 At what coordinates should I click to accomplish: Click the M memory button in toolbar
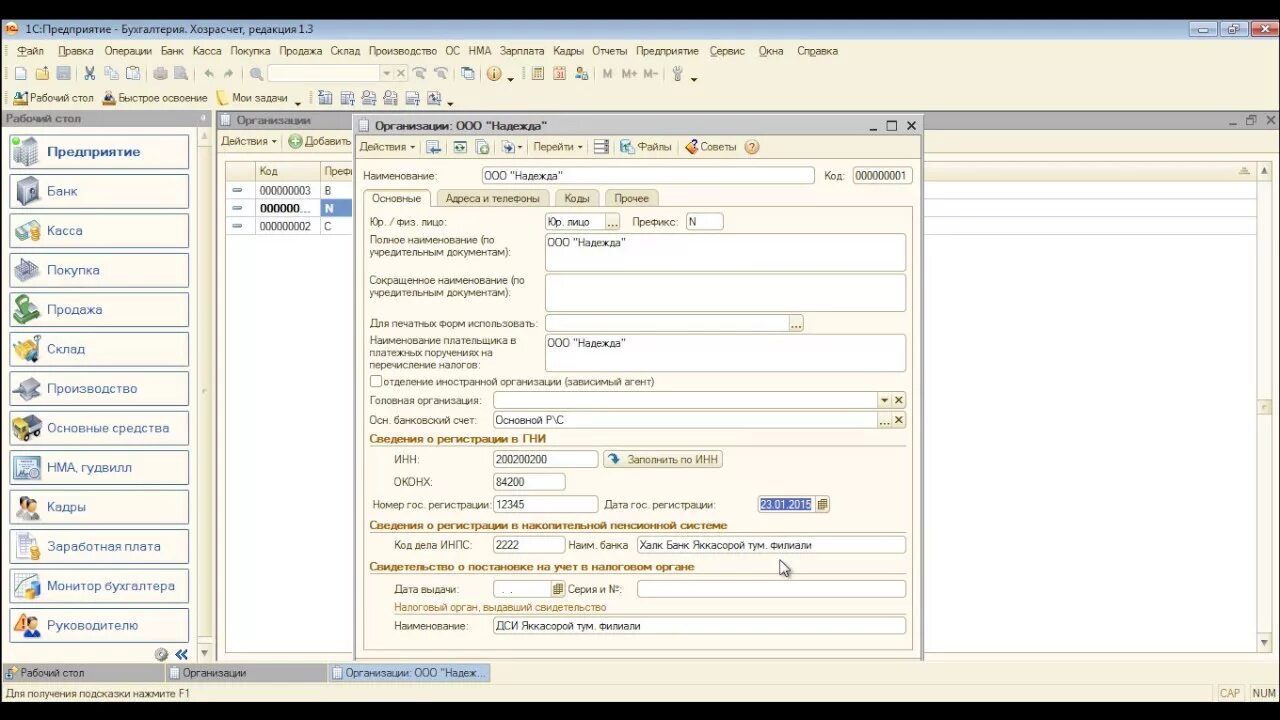(x=607, y=74)
